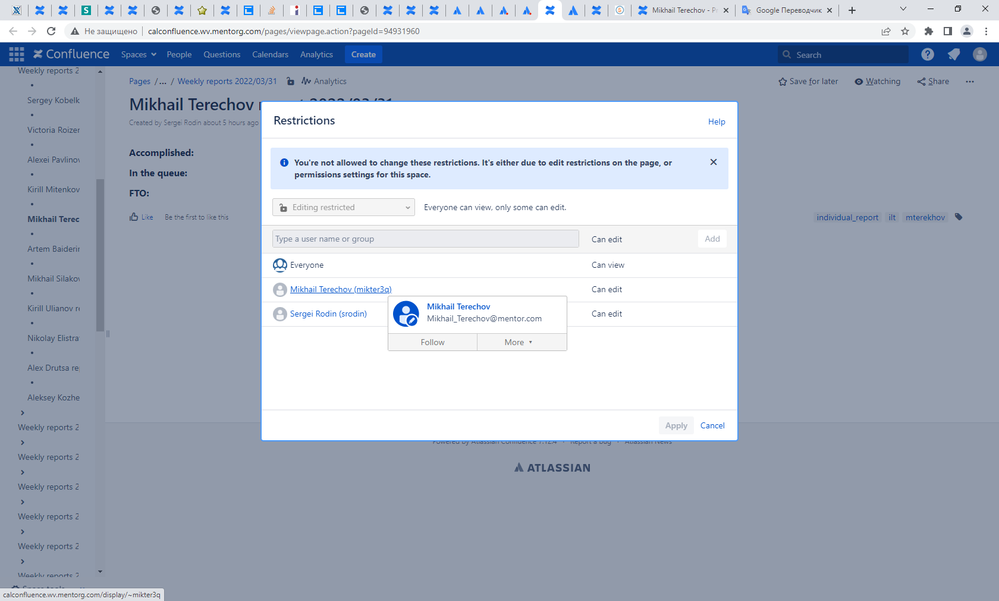The width and height of the screenshot is (999, 601).
Task: Open Nikolay Elistra page in sidebar
Action: (x=54, y=338)
